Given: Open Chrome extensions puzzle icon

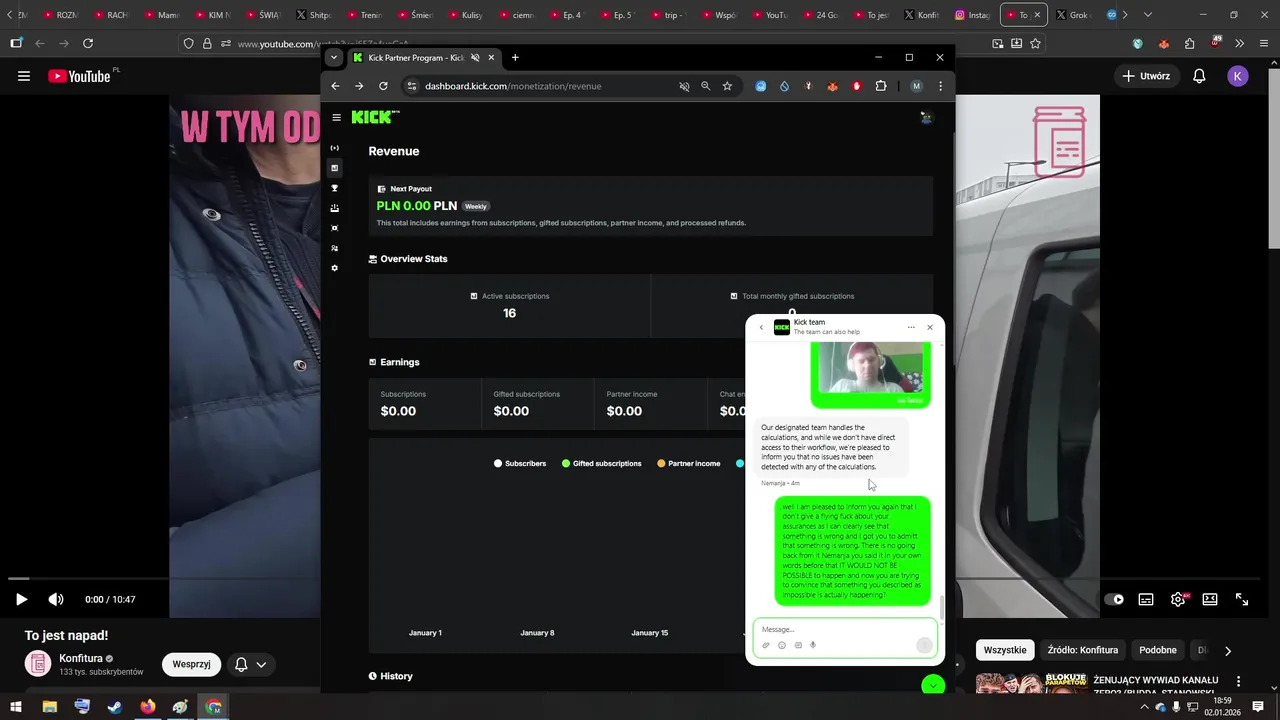Looking at the screenshot, I should 881,86.
